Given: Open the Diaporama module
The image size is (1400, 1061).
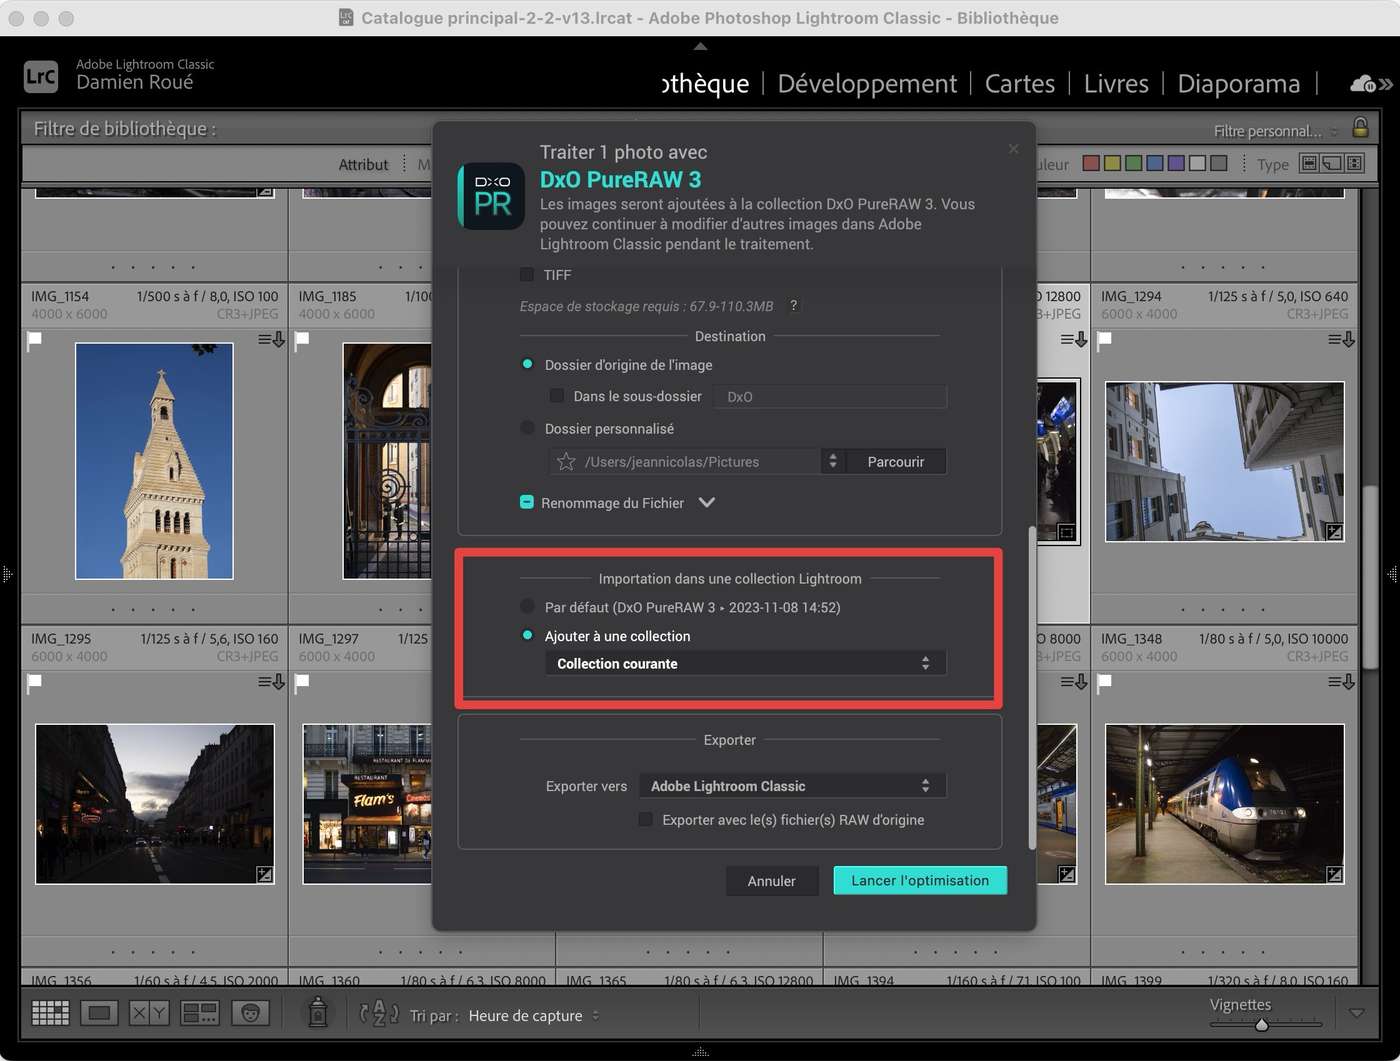Looking at the screenshot, I should (1238, 84).
